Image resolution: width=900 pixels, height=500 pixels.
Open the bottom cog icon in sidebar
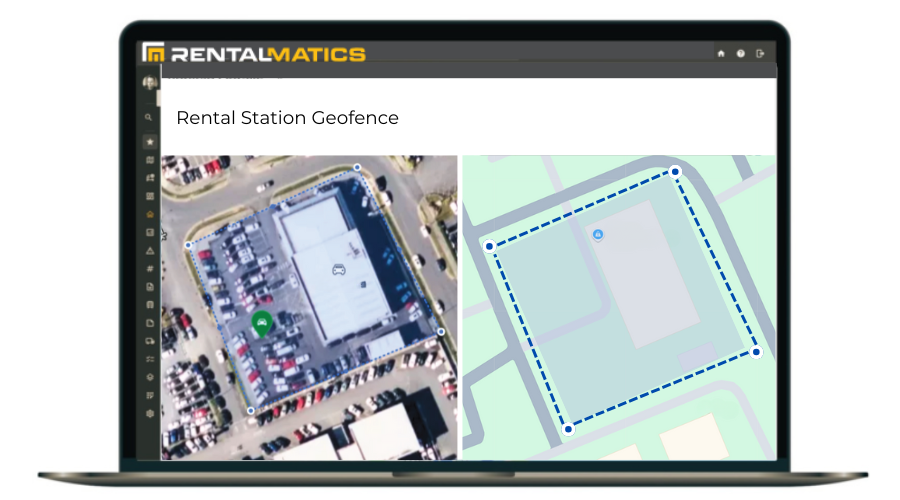pyautogui.click(x=150, y=413)
